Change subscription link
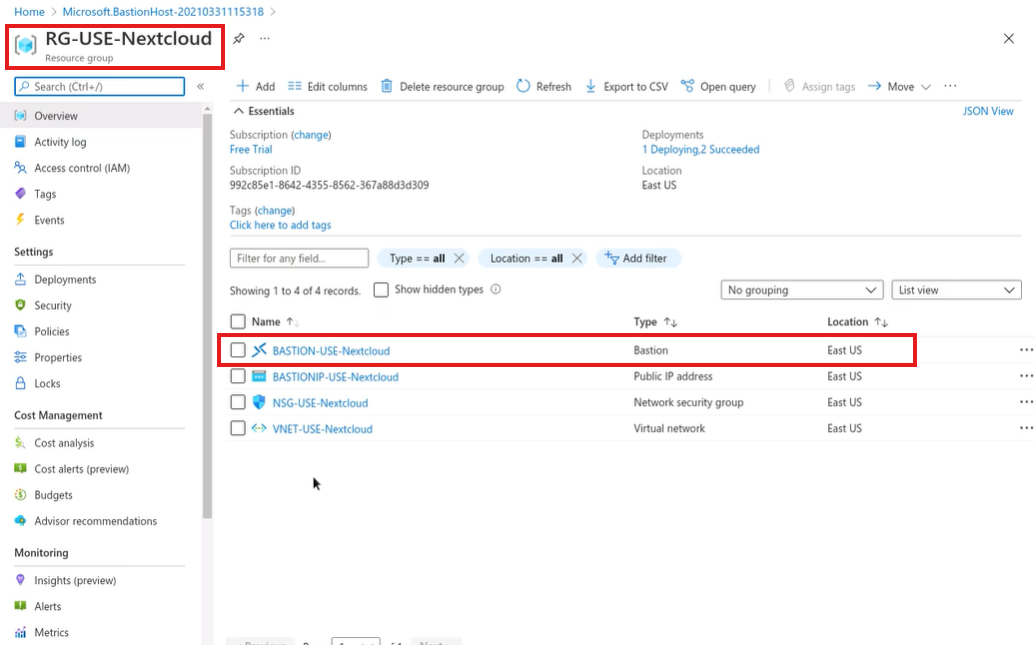Screen dimensions: 1034x645 coord(311,135)
